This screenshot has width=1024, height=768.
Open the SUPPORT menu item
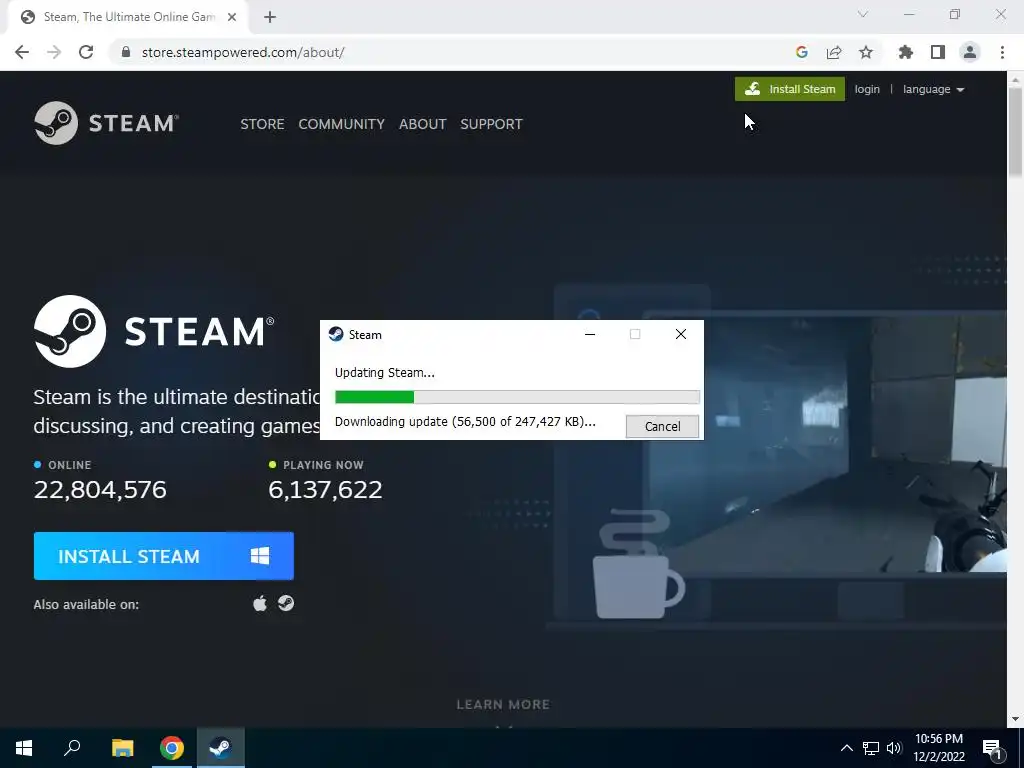tap(491, 124)
